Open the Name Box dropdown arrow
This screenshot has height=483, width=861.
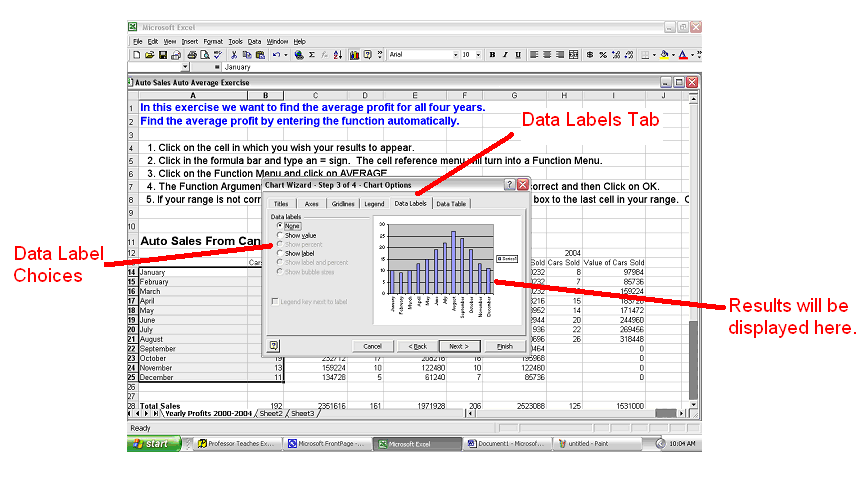click(185, 67)
